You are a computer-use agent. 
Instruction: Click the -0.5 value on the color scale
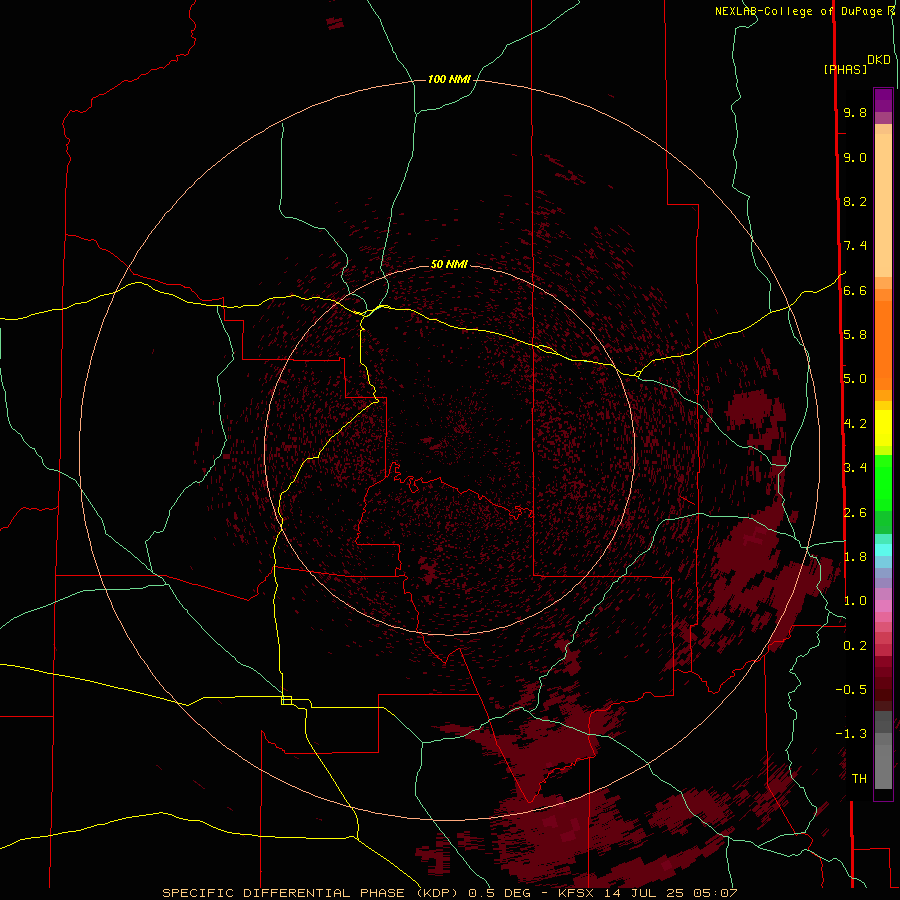coord(851,690)
